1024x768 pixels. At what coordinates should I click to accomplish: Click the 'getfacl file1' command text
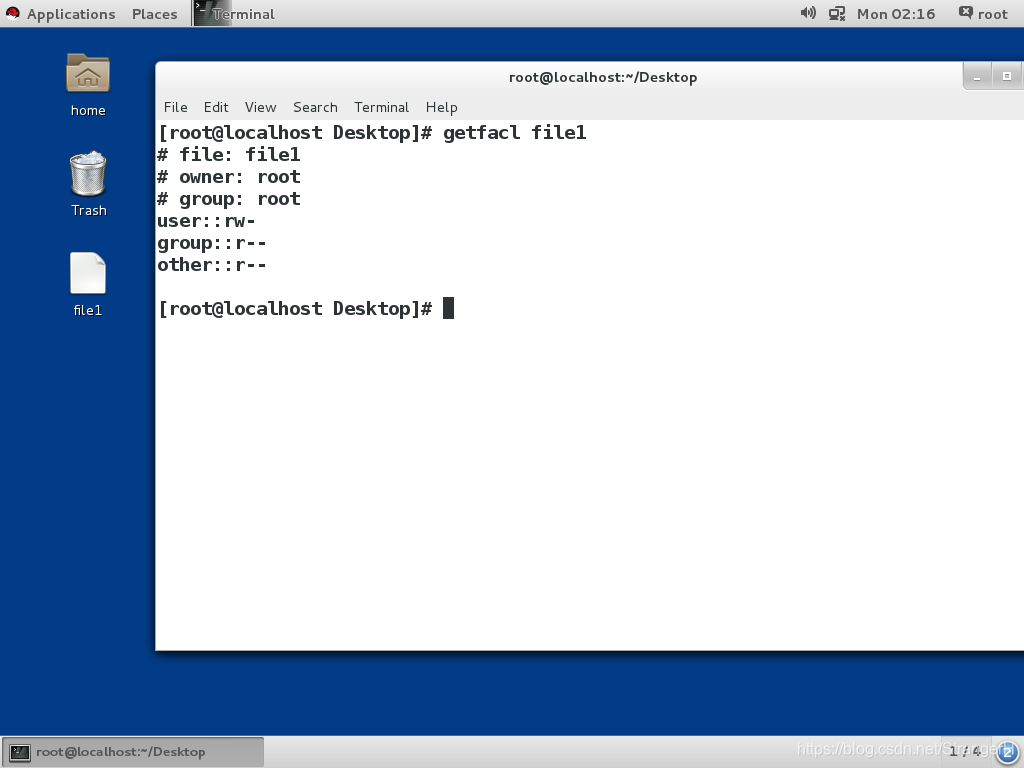tap(515, 133)
